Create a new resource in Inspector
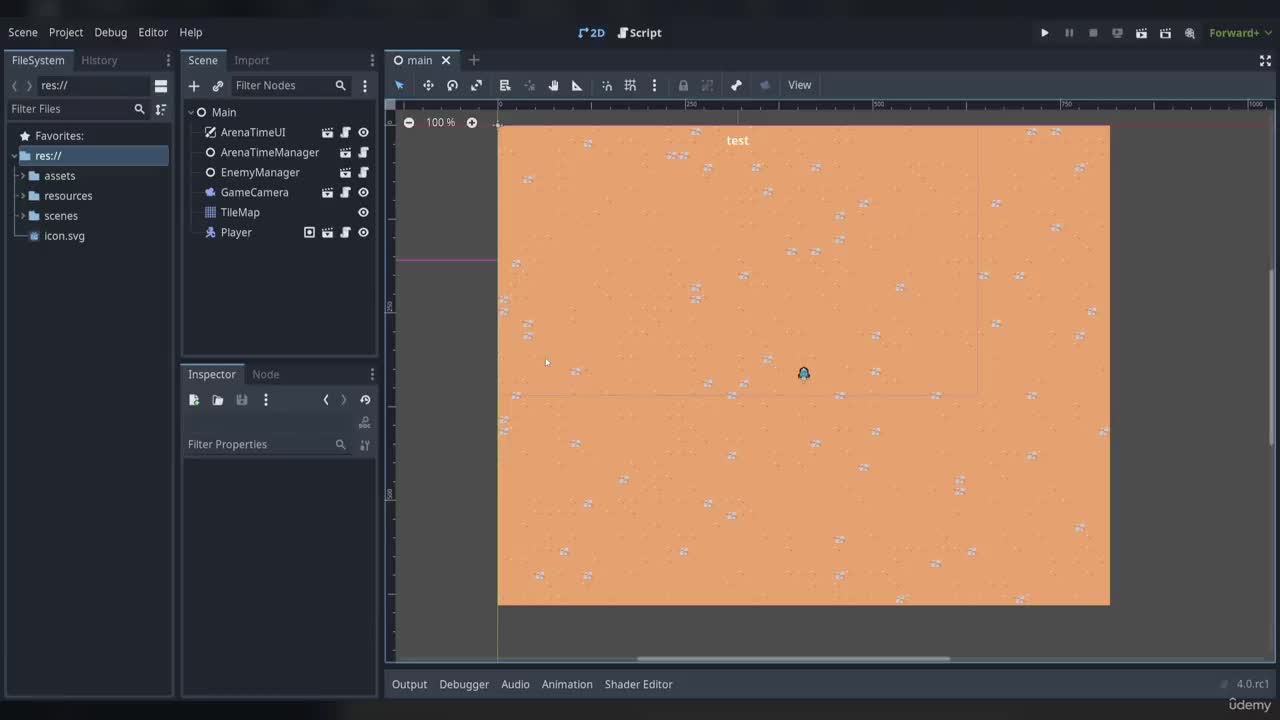Viewport: 1280px width, 720px height. point(194,400)
